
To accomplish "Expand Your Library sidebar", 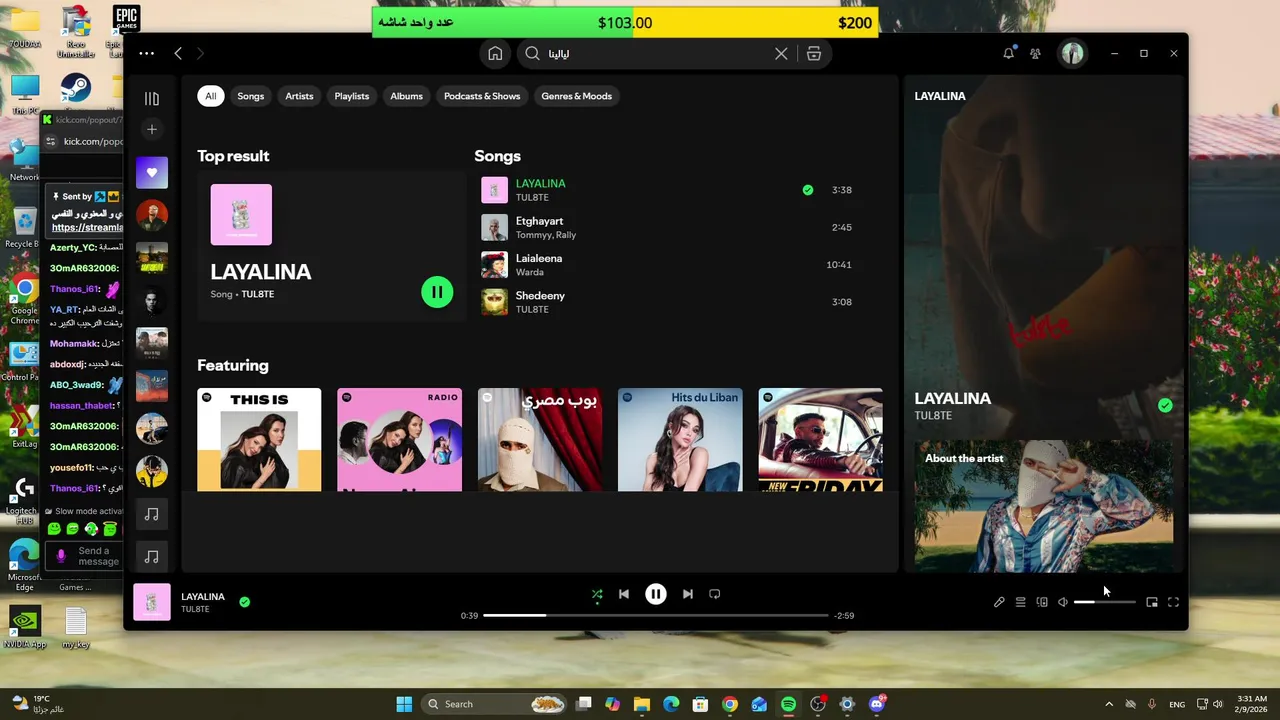I will click(x=152, y=98).
